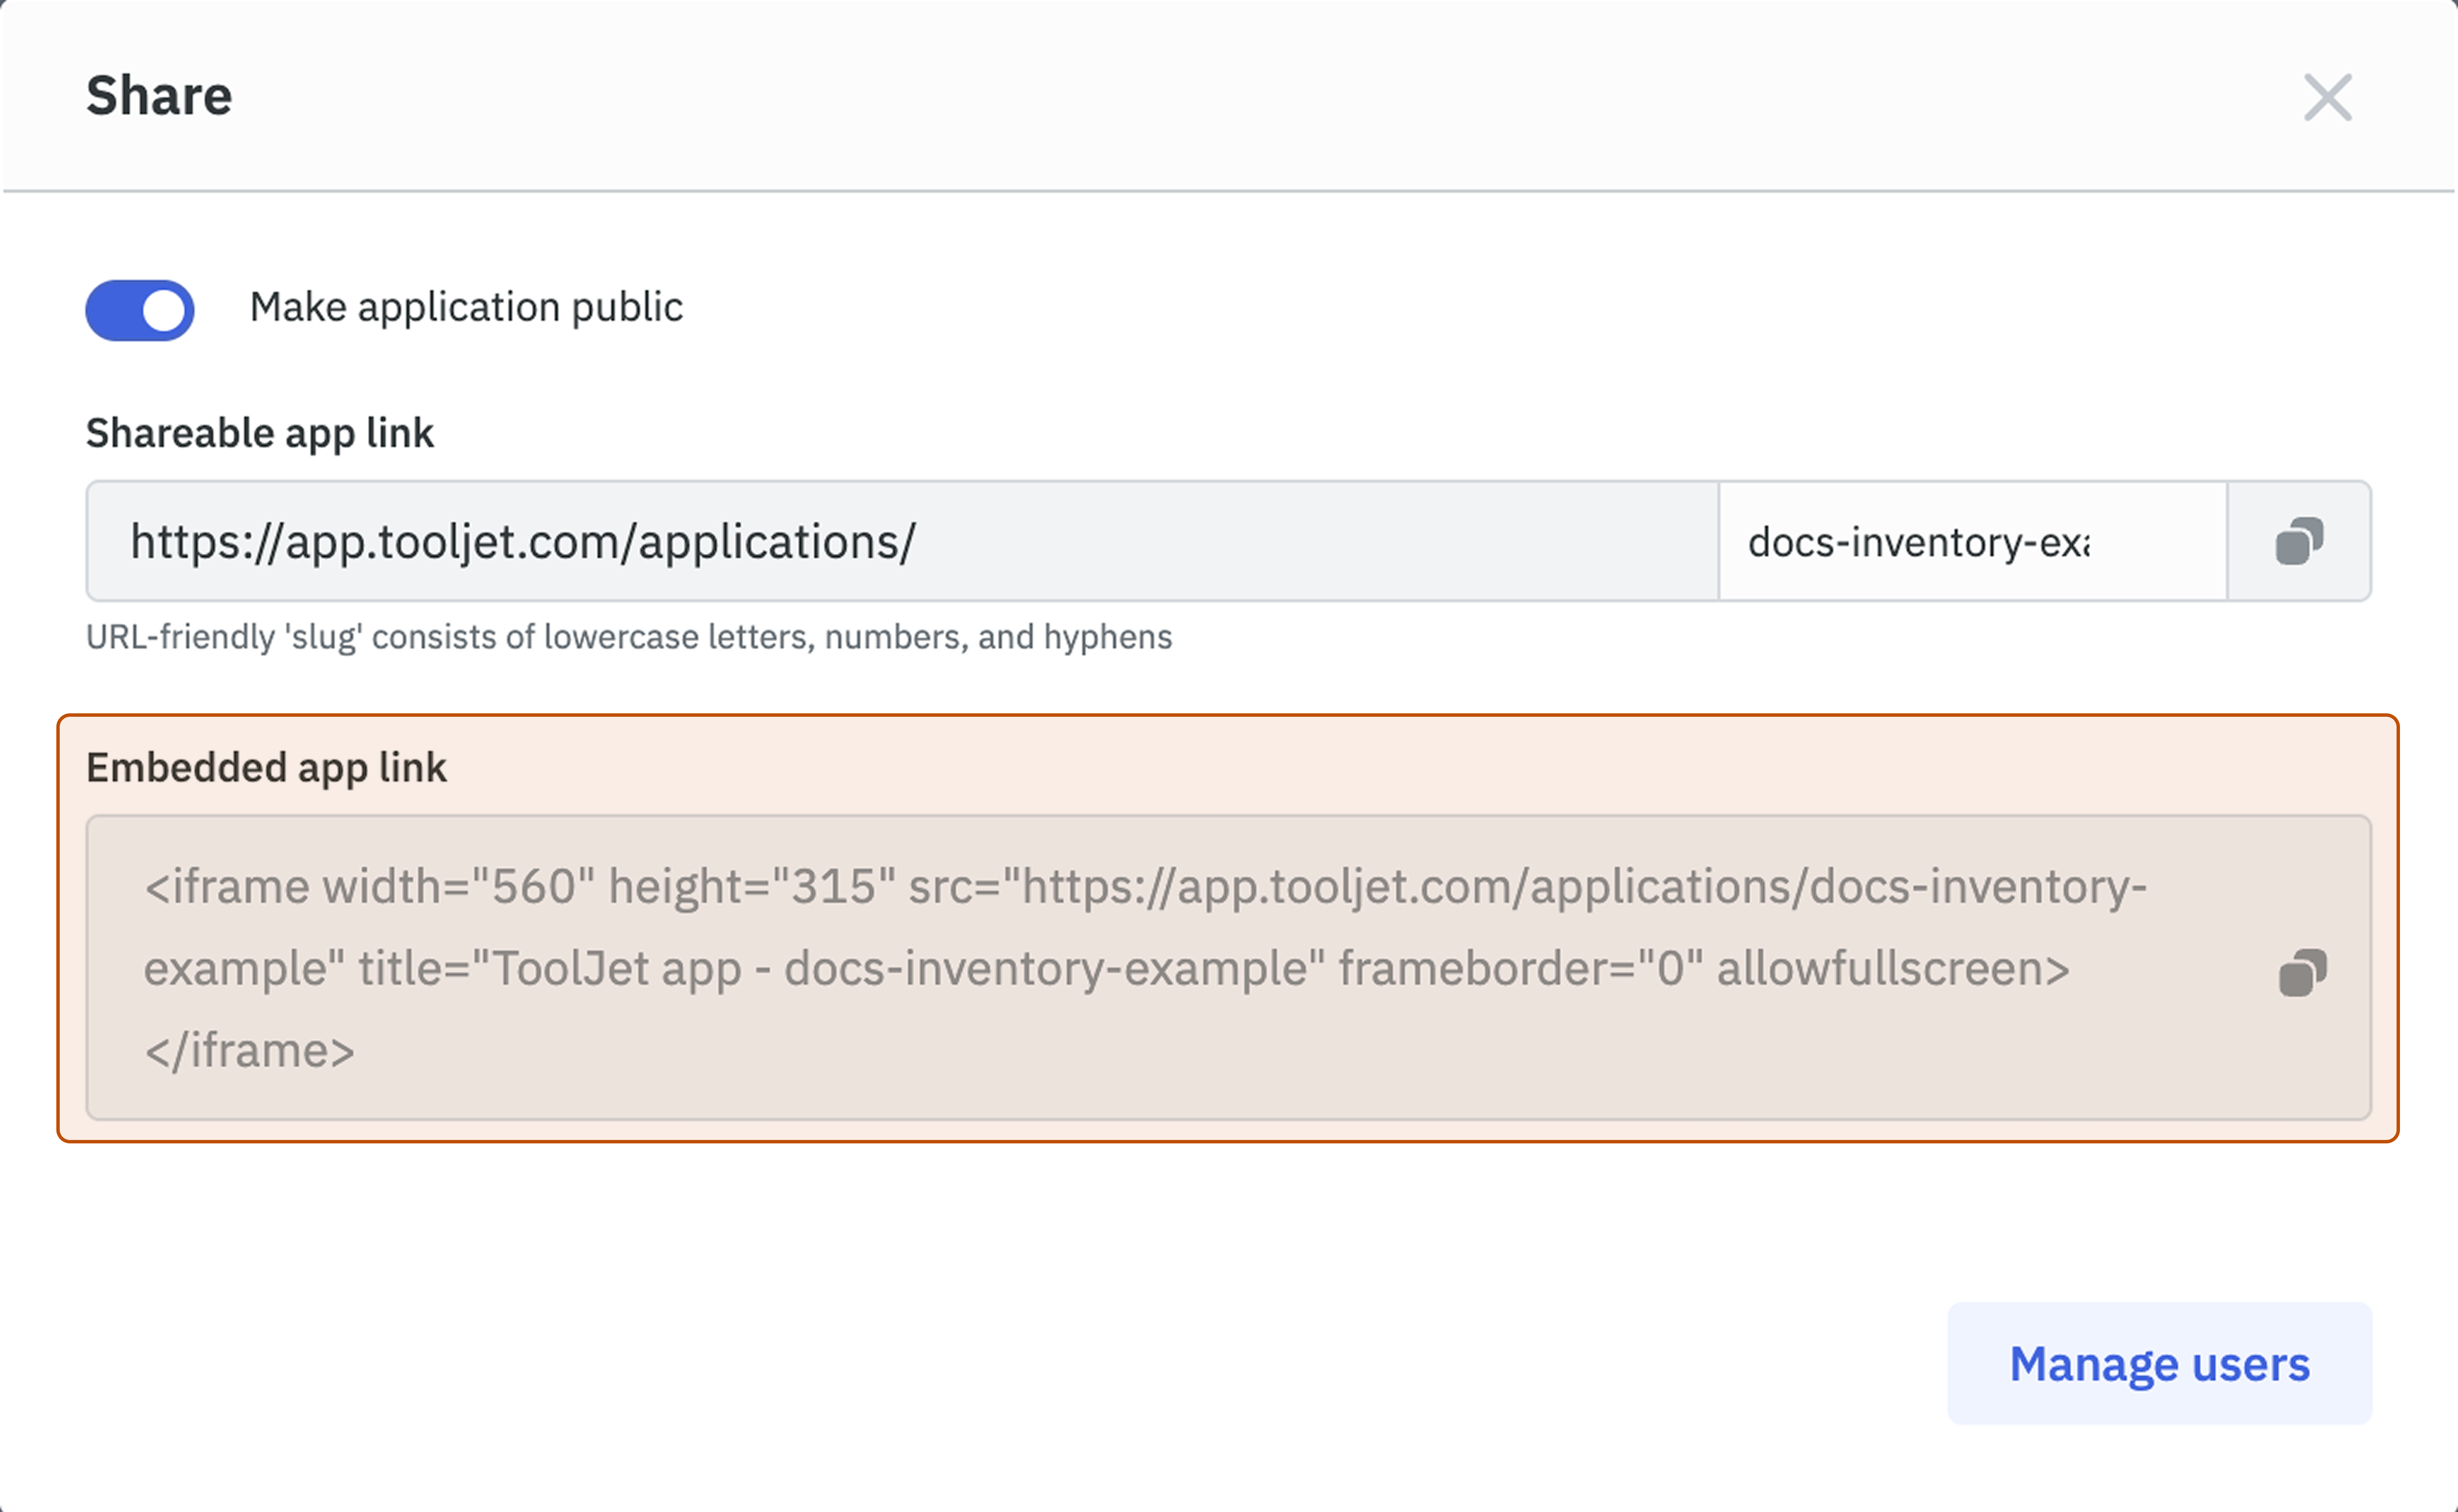Click the https://app.tooljet.com/applications/ prefix

[x=903, y=541]
